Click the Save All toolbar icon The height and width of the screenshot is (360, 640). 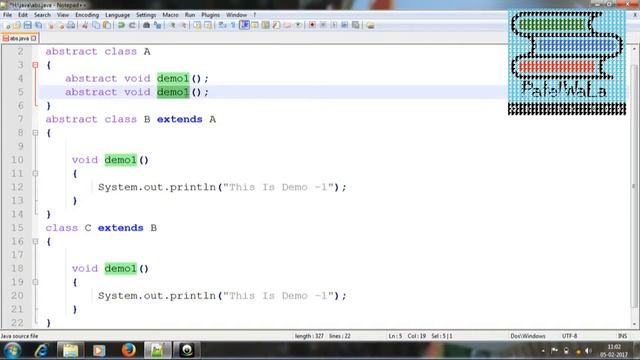tap(39, 25)
